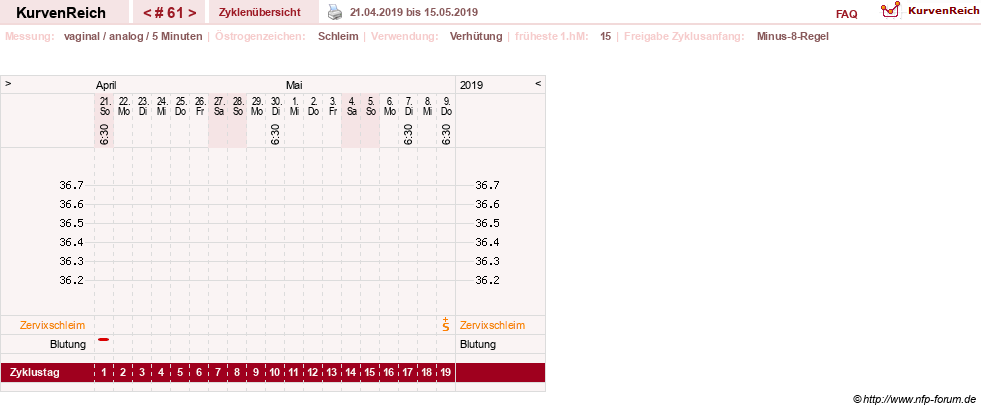The image size is (981, 411).
Task: Click the 'Mai' month header
Action: (294, 85)
